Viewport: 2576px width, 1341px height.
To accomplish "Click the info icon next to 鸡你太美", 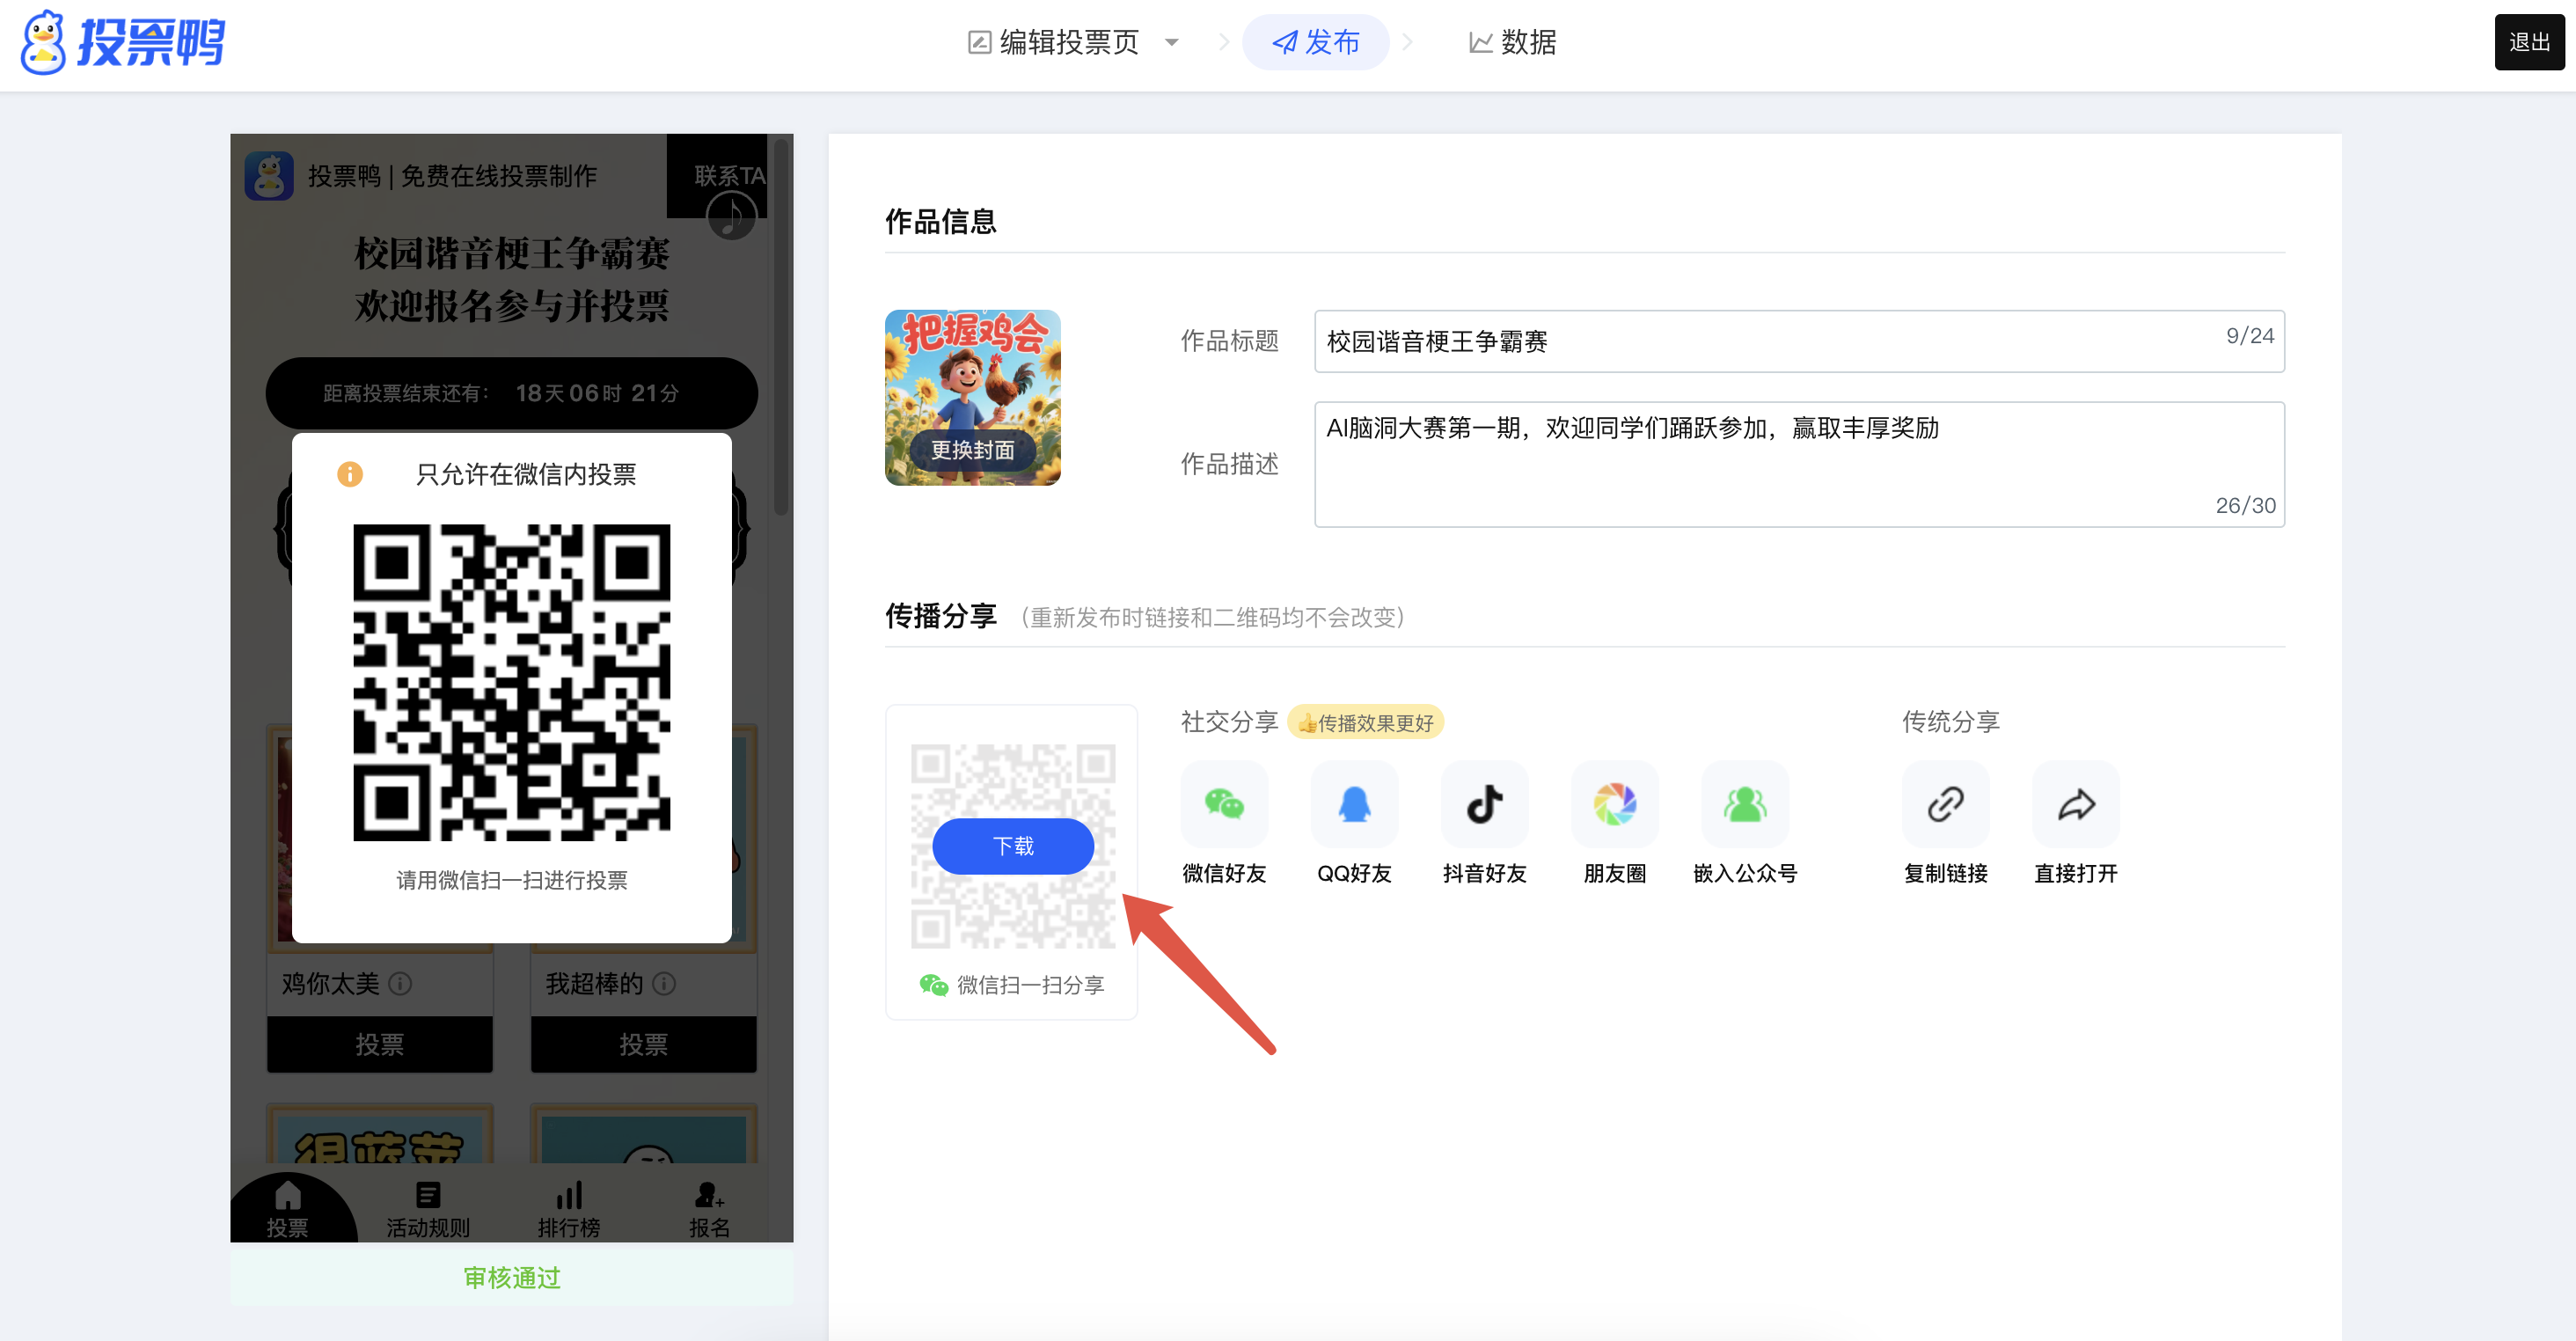I will coord(400,984).
